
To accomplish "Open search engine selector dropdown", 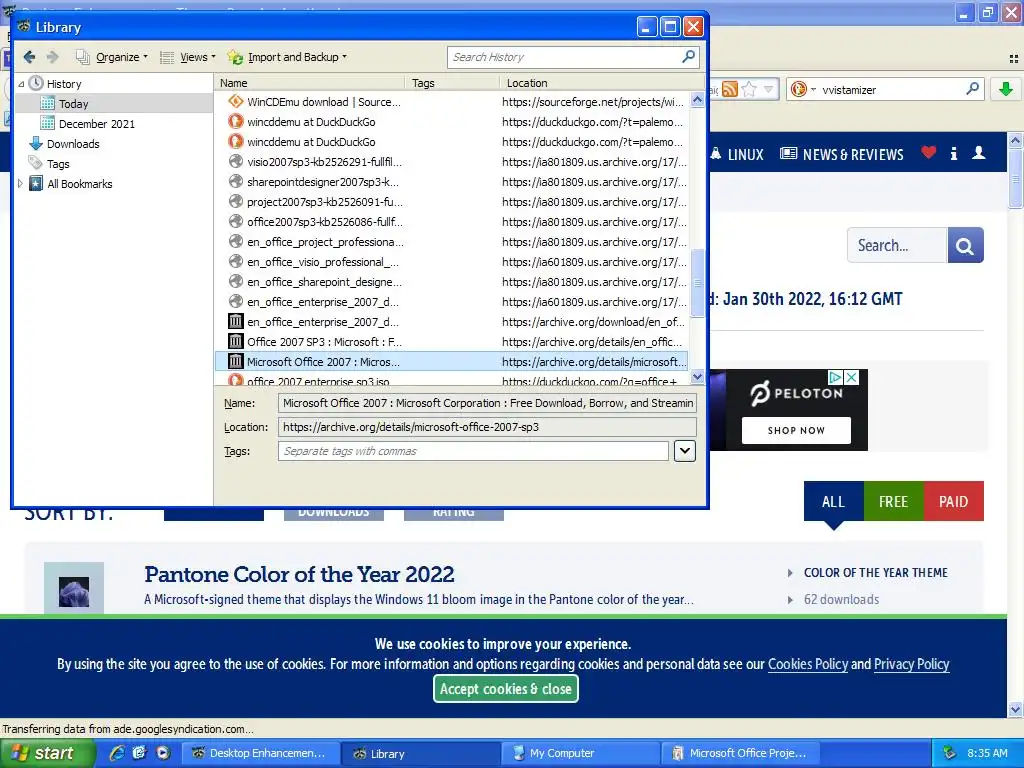I will 802,89.
